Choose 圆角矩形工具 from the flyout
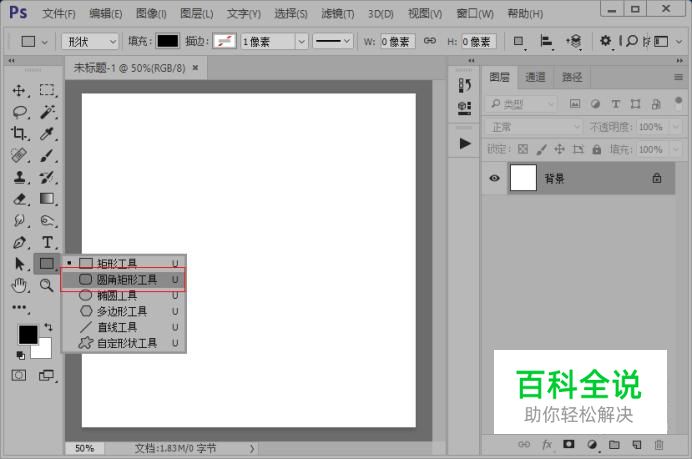The width and height of the screenshot is (692, 459). 124,279
